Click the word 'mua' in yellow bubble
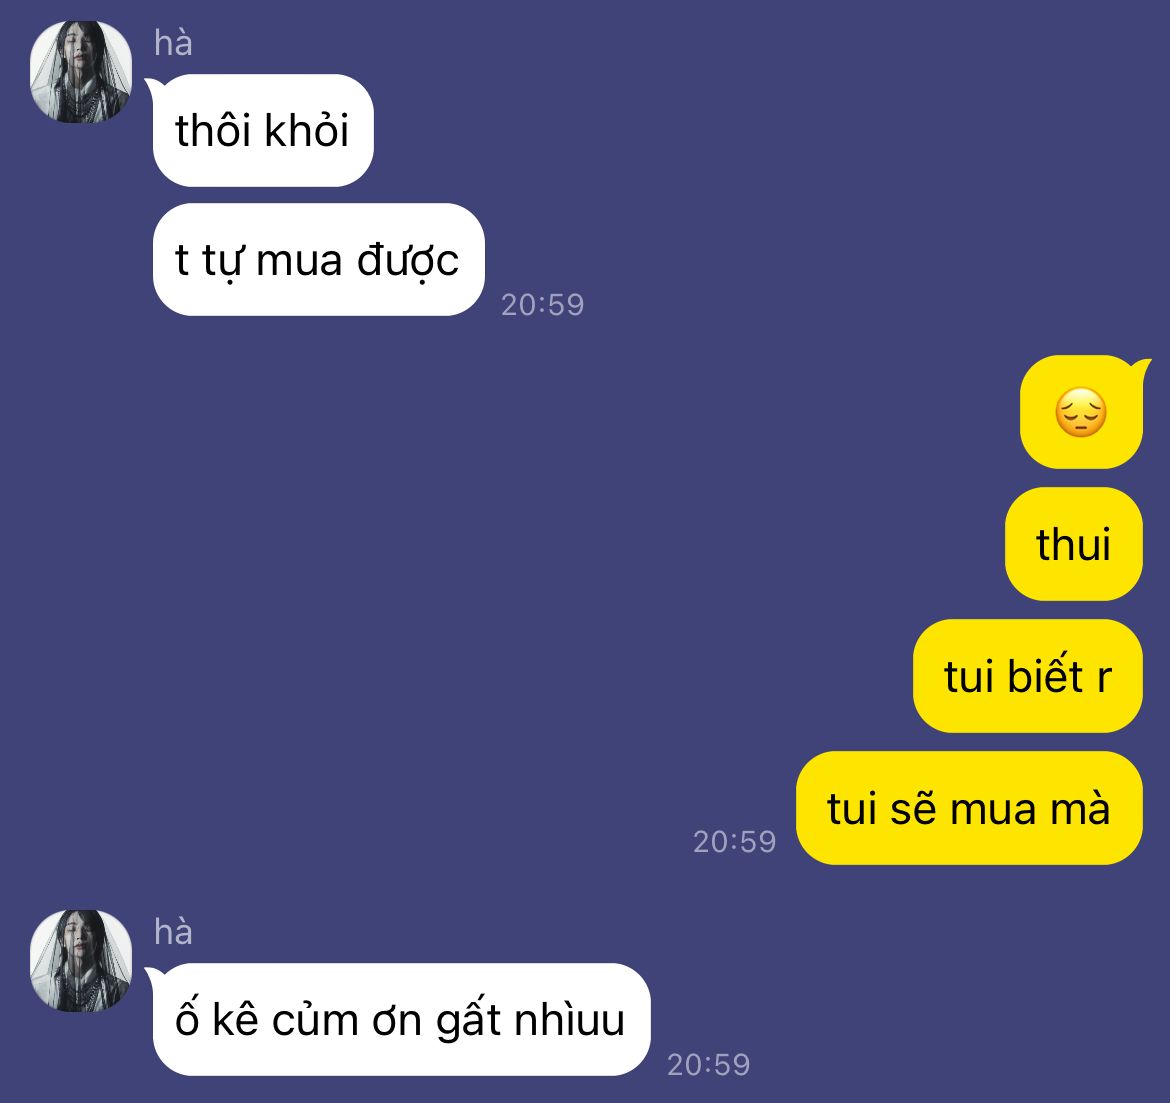 pos(994,810)
